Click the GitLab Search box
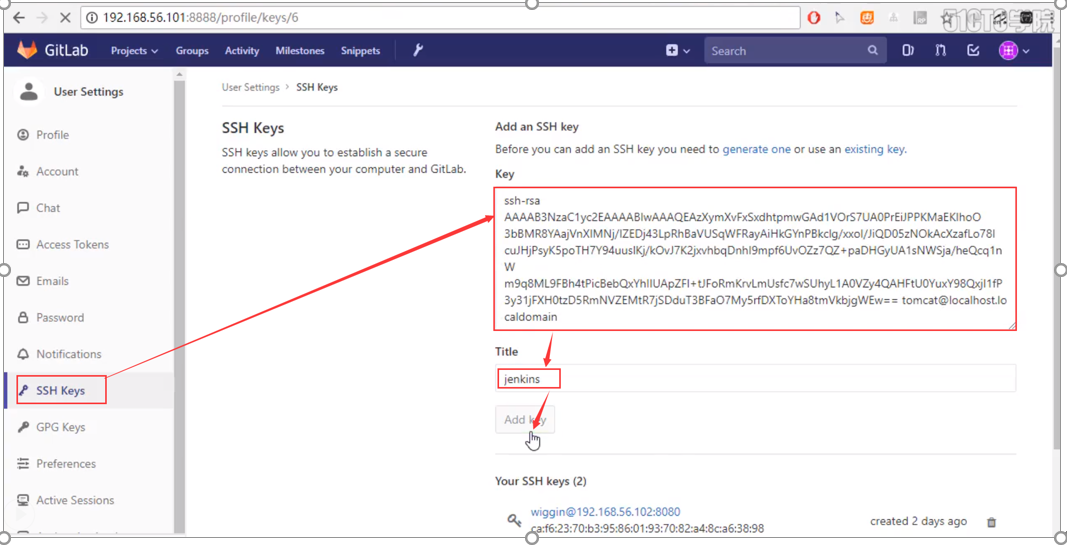1067x546 pixels. pyautogui.click(x=795, y=50)
